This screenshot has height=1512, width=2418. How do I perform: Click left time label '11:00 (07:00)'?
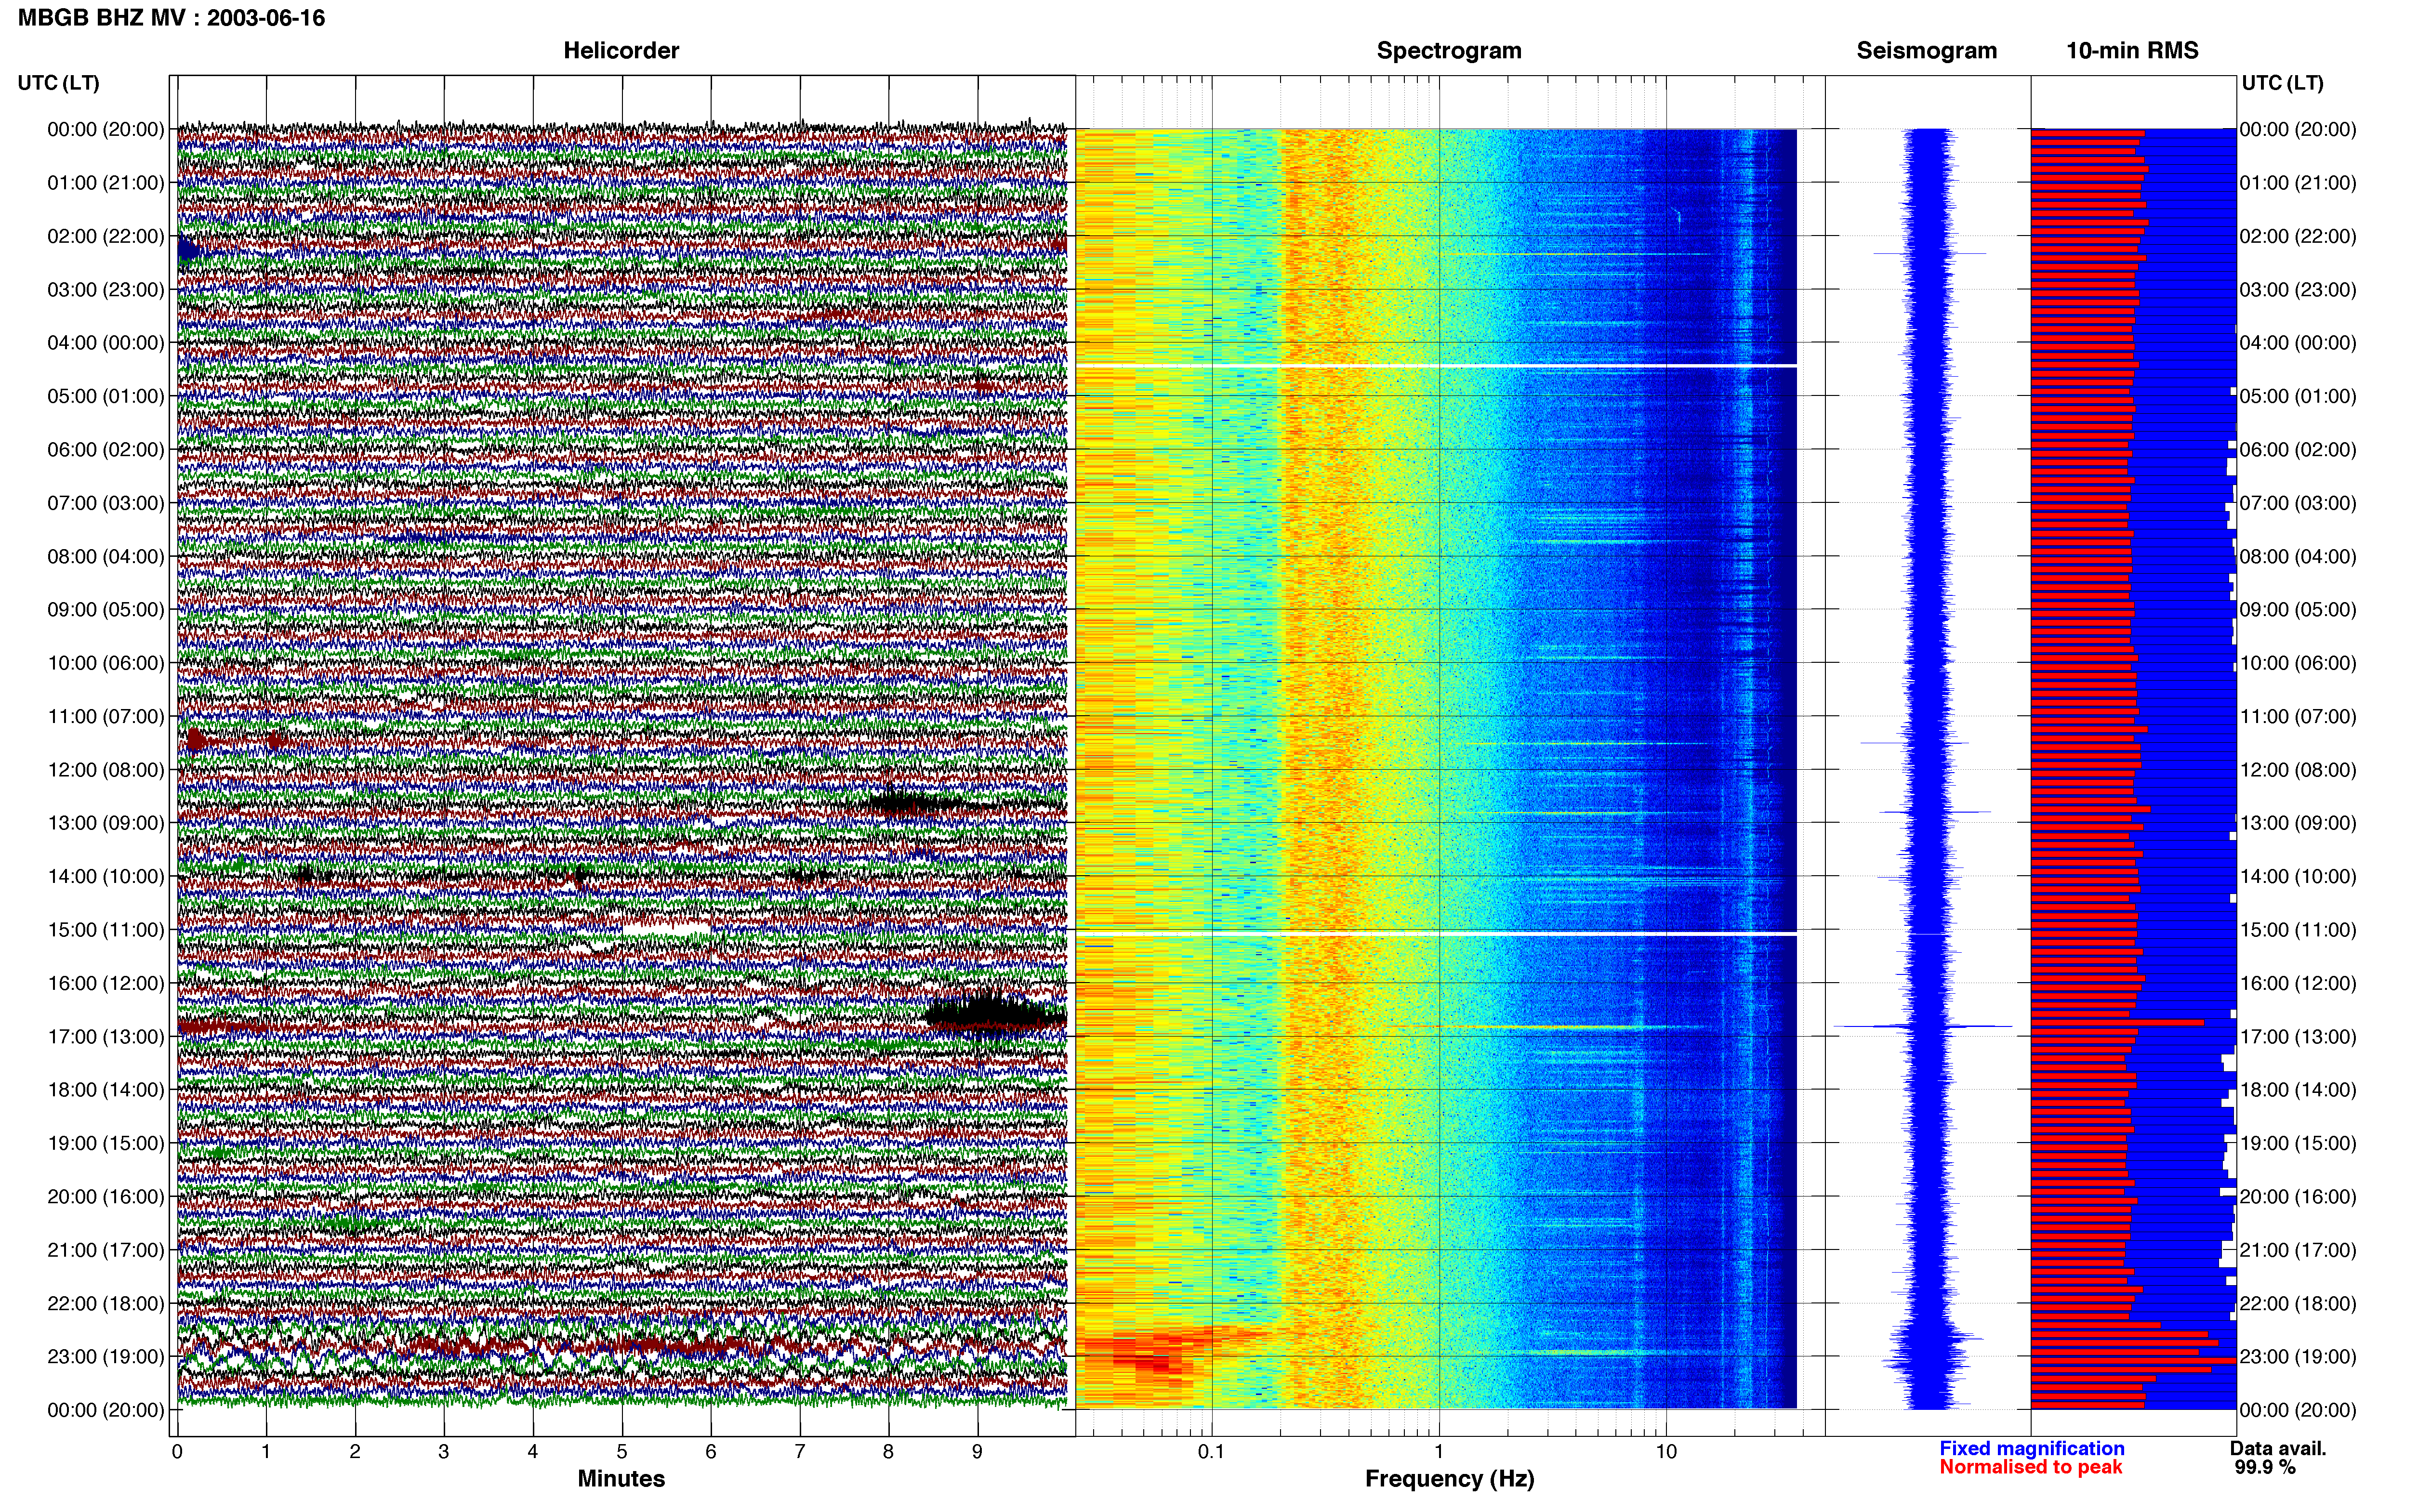[106, 716]
